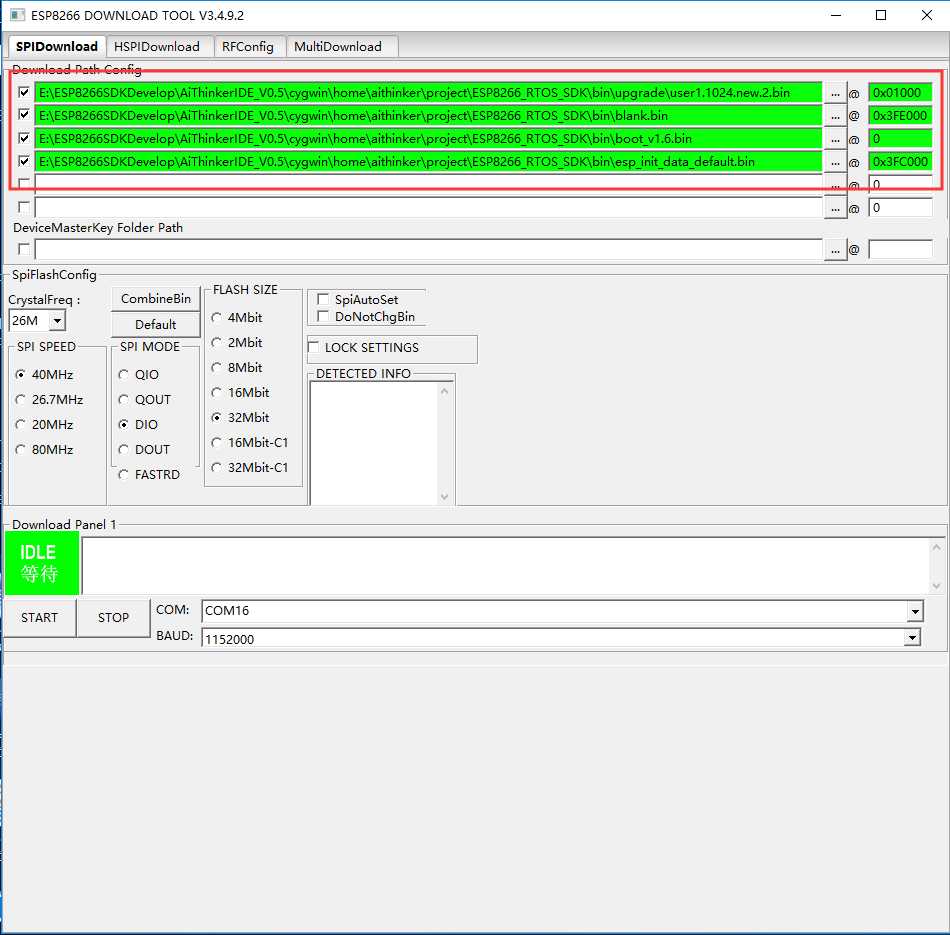Viewport: 950px width, 935px height.
Task: Click the DETECTED INFO text area
Action: click(374, 443)
